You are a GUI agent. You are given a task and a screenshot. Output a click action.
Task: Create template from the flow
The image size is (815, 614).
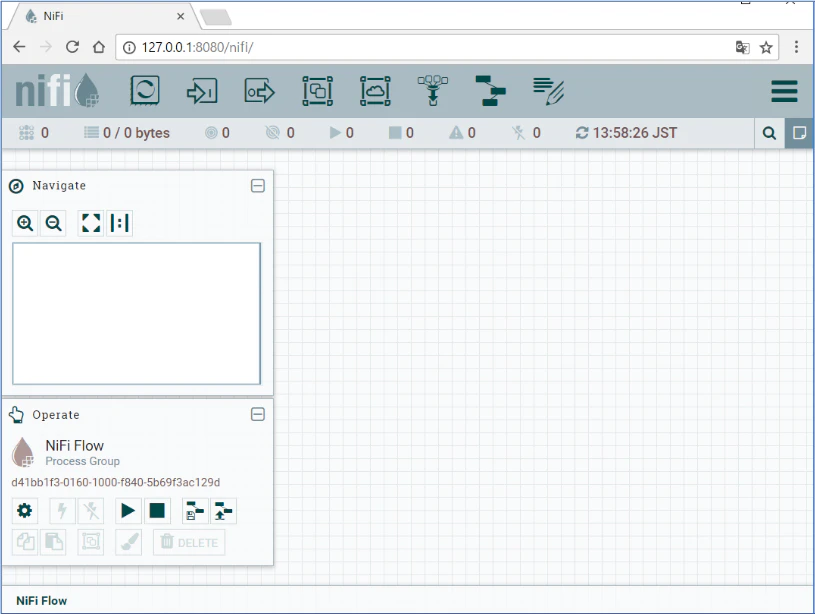point(195,511)
